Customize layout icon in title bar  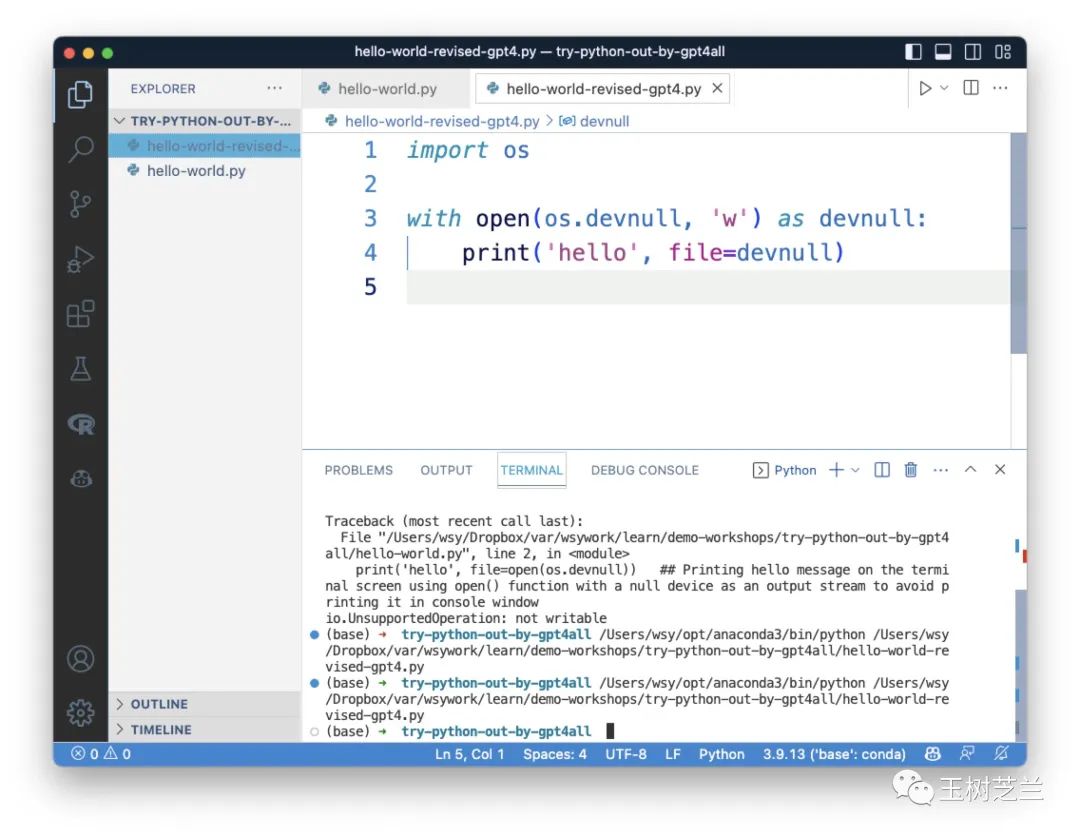(x=1003, y=52)
